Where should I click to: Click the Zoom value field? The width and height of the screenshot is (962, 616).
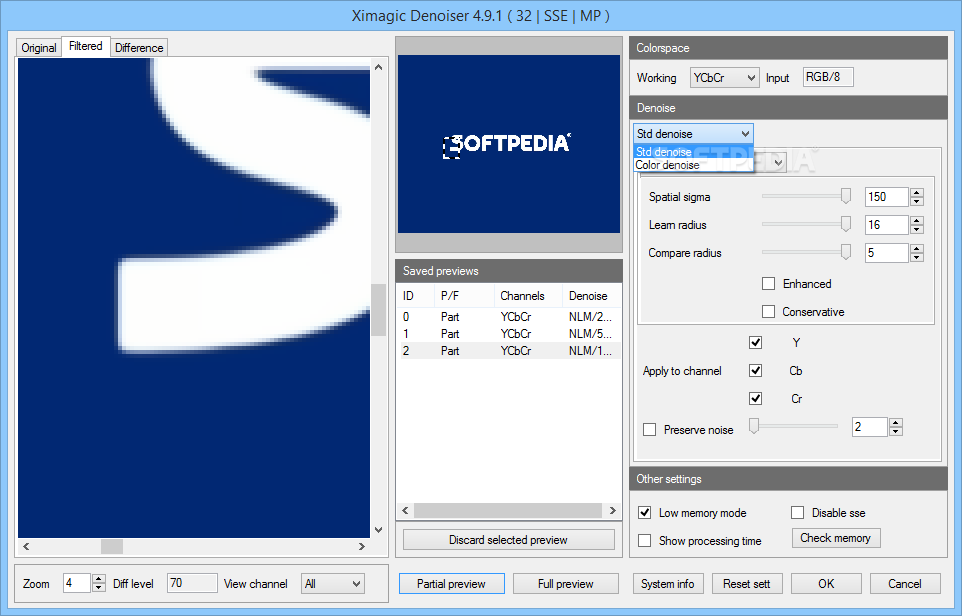point(77,583)
